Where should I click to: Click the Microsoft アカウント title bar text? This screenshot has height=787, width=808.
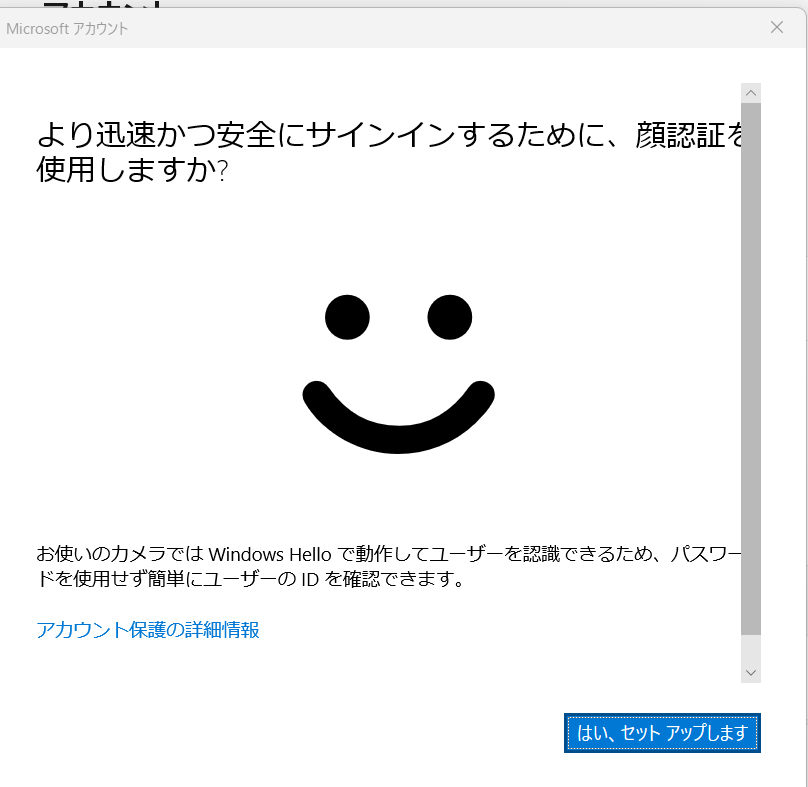tap(67, 28)
